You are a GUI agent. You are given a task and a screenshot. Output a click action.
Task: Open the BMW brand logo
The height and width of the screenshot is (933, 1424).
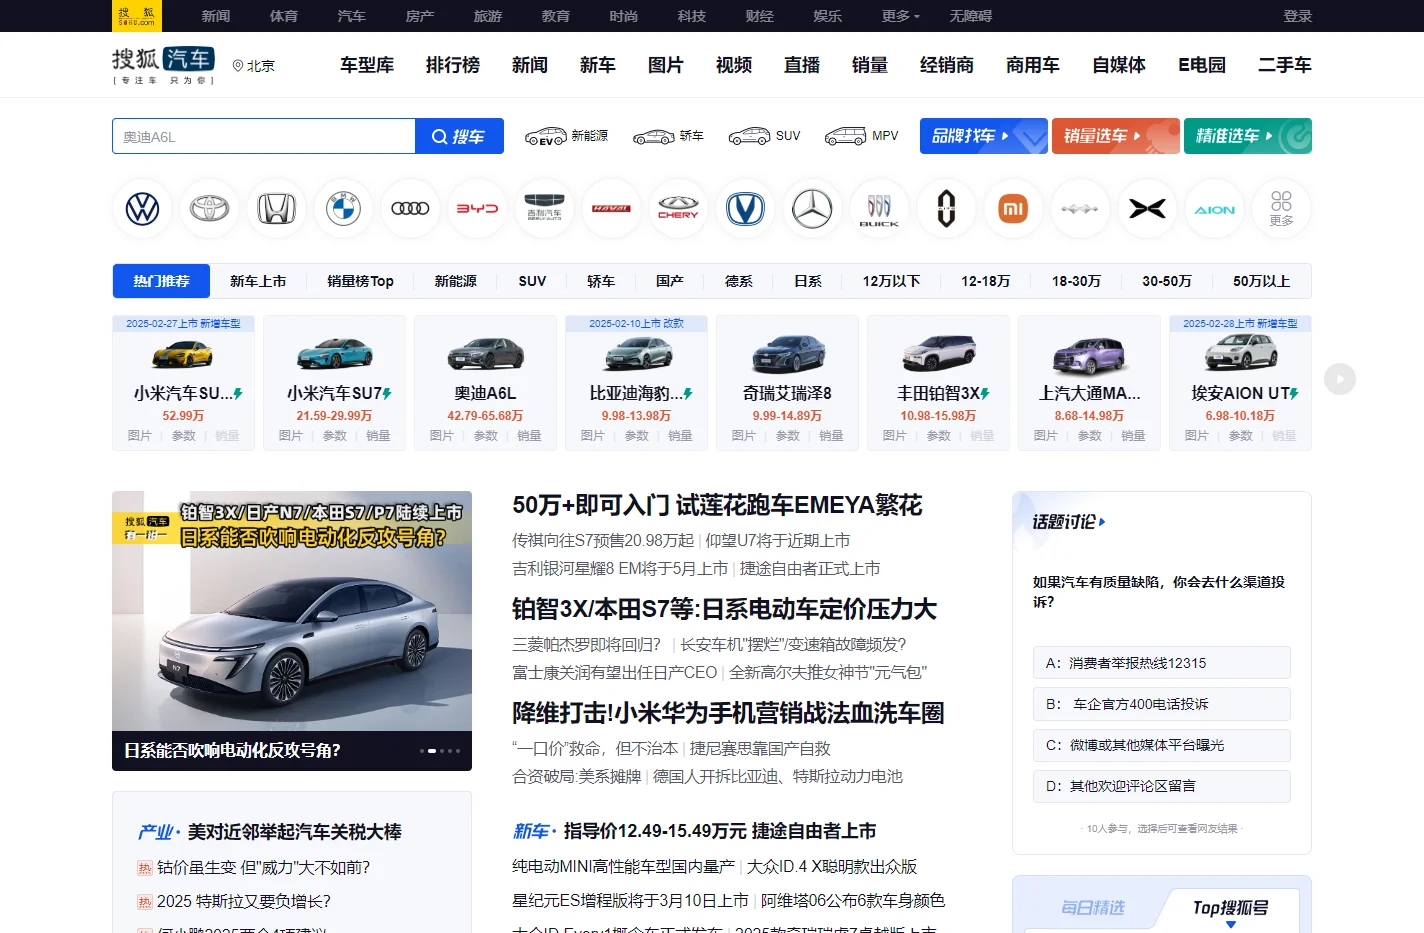point(343,209)
